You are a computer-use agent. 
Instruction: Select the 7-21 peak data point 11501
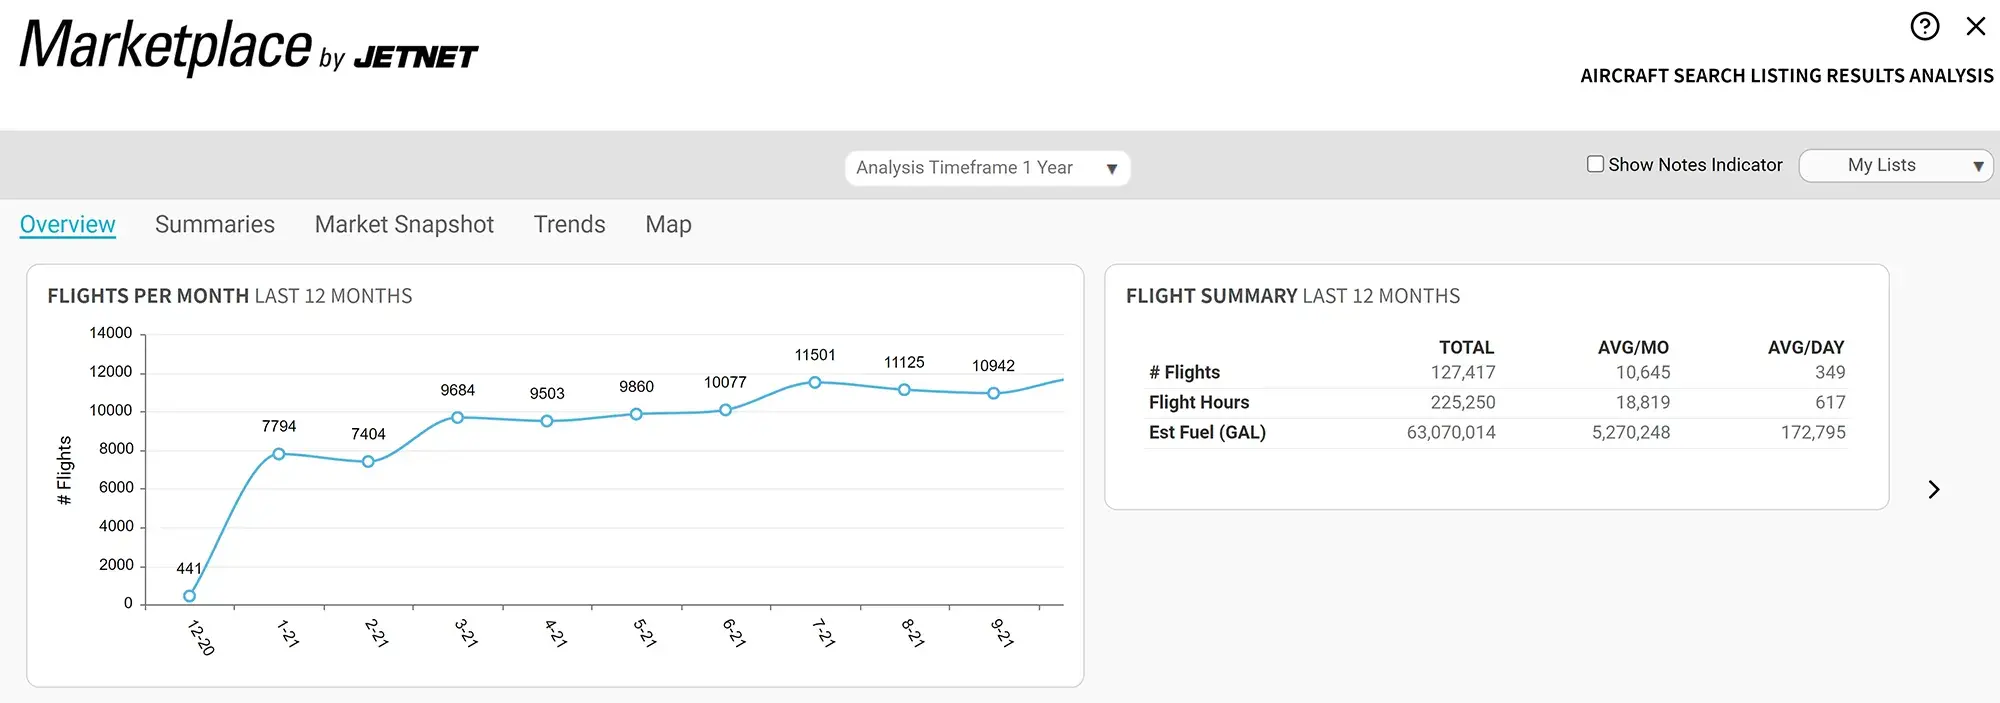tap(815, 382)
